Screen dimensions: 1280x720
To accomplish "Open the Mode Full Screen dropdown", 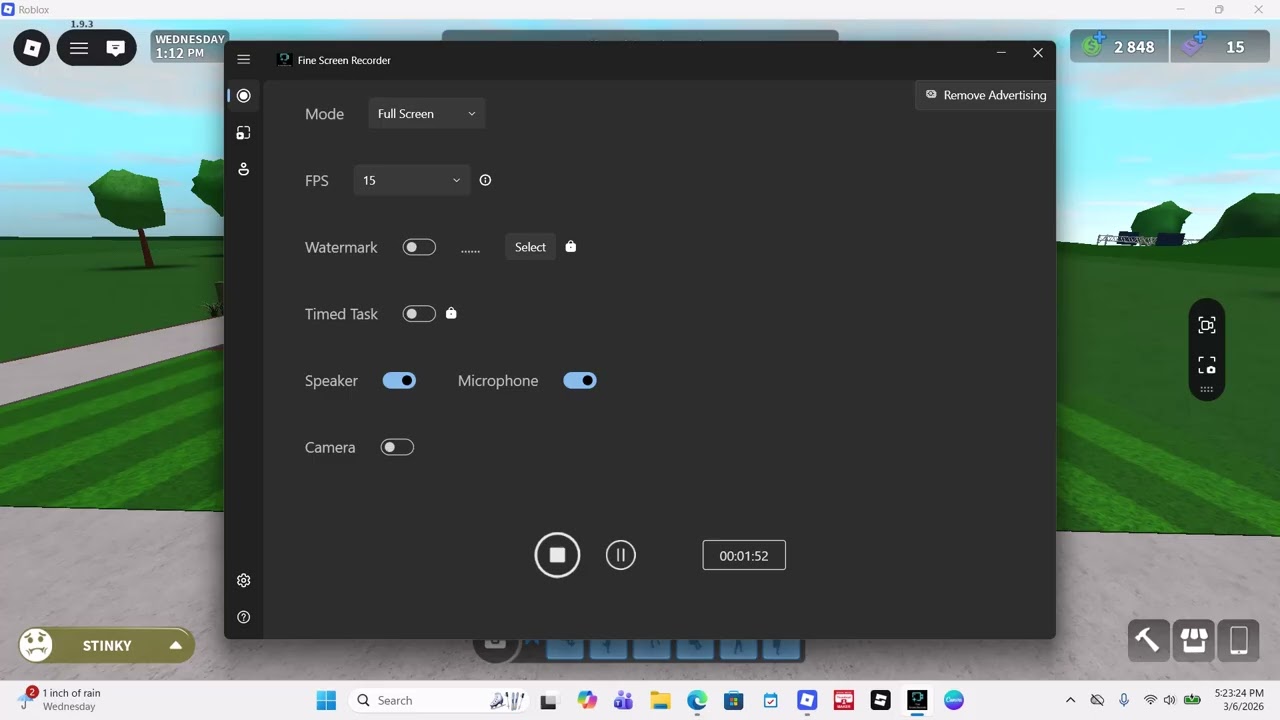I will (x=427, y=114).
